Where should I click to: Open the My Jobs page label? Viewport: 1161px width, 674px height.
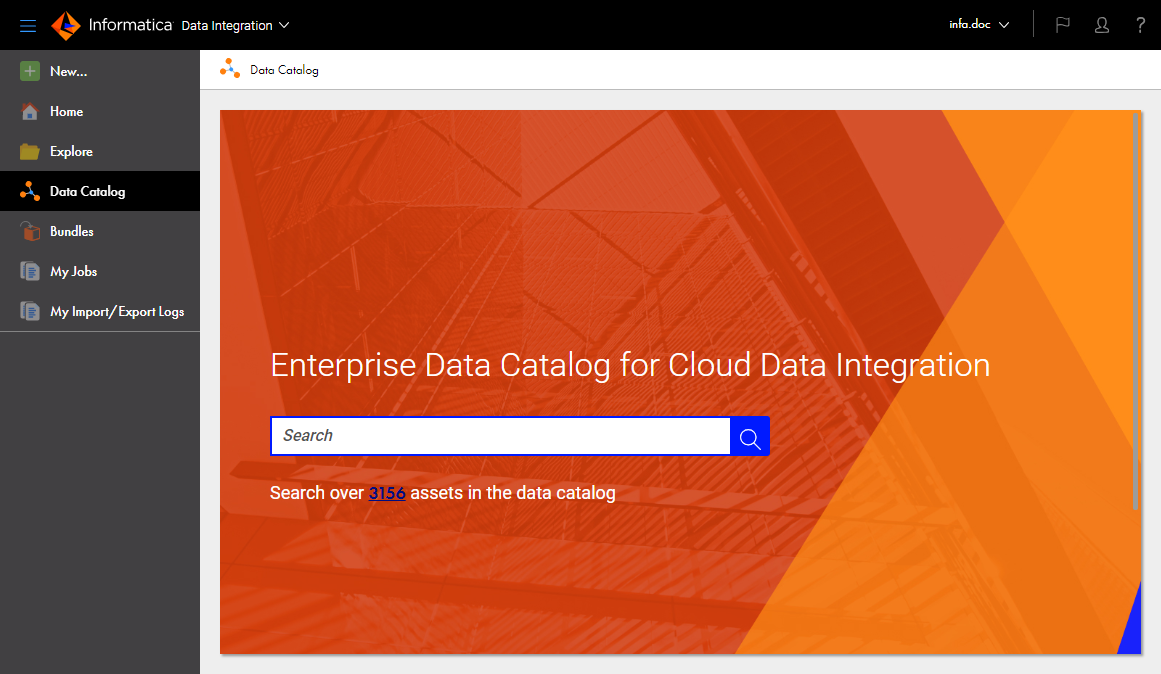73,271
